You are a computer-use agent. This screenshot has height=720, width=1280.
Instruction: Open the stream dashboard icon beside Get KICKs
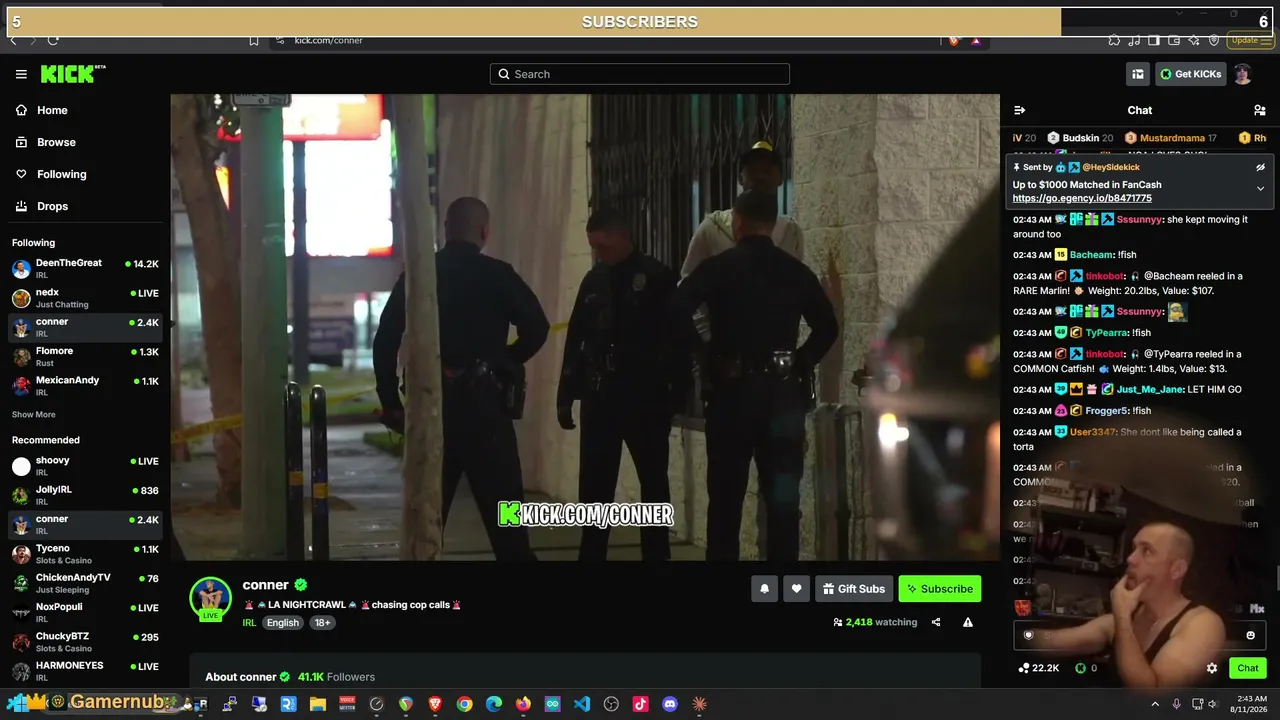[x=1138, y=74]
